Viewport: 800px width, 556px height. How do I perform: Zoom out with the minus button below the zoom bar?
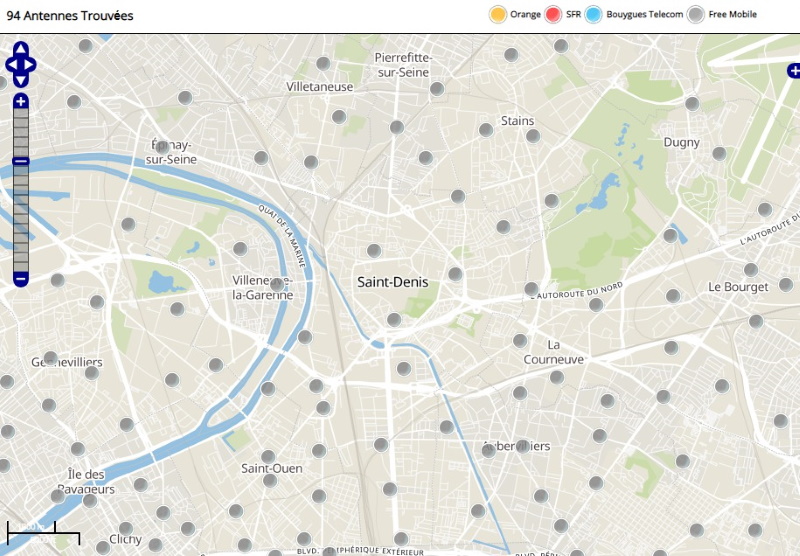pyautogui.click(x=20, y=279)
